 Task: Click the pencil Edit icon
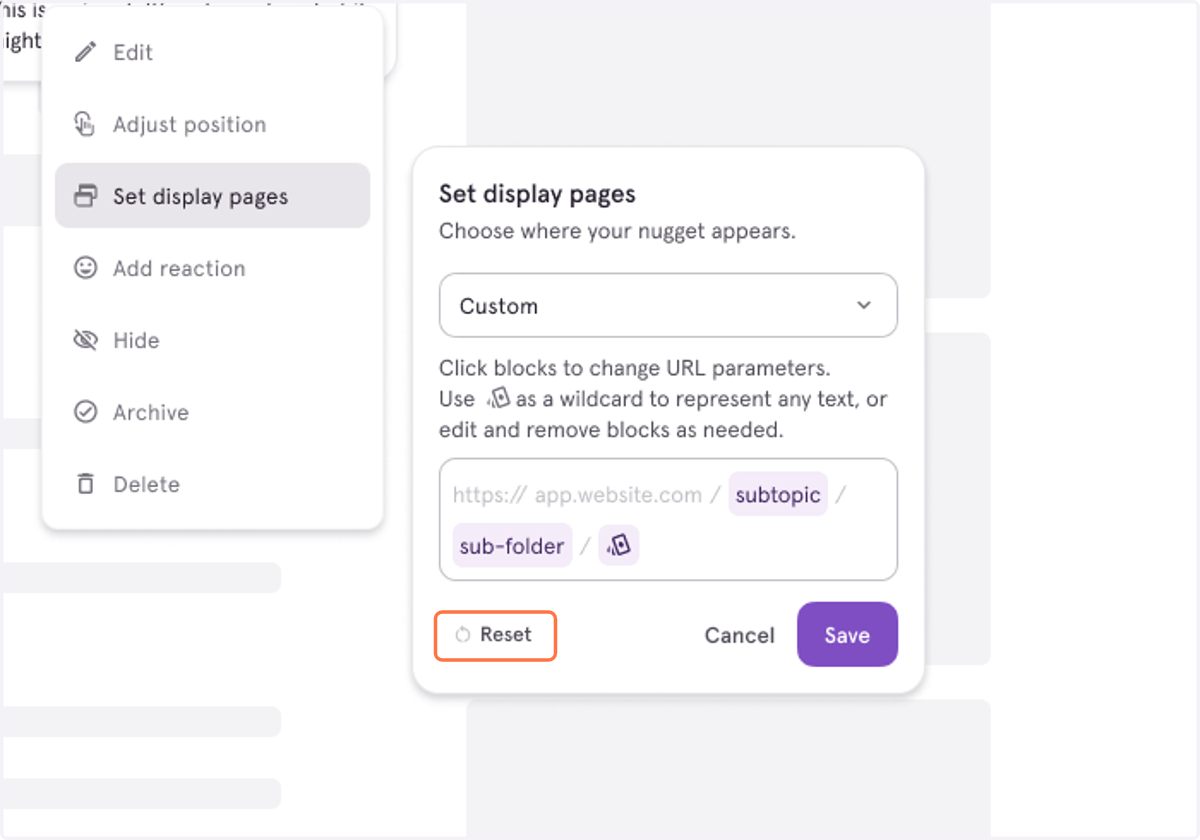pyautogui.click(x=86, y=52)
